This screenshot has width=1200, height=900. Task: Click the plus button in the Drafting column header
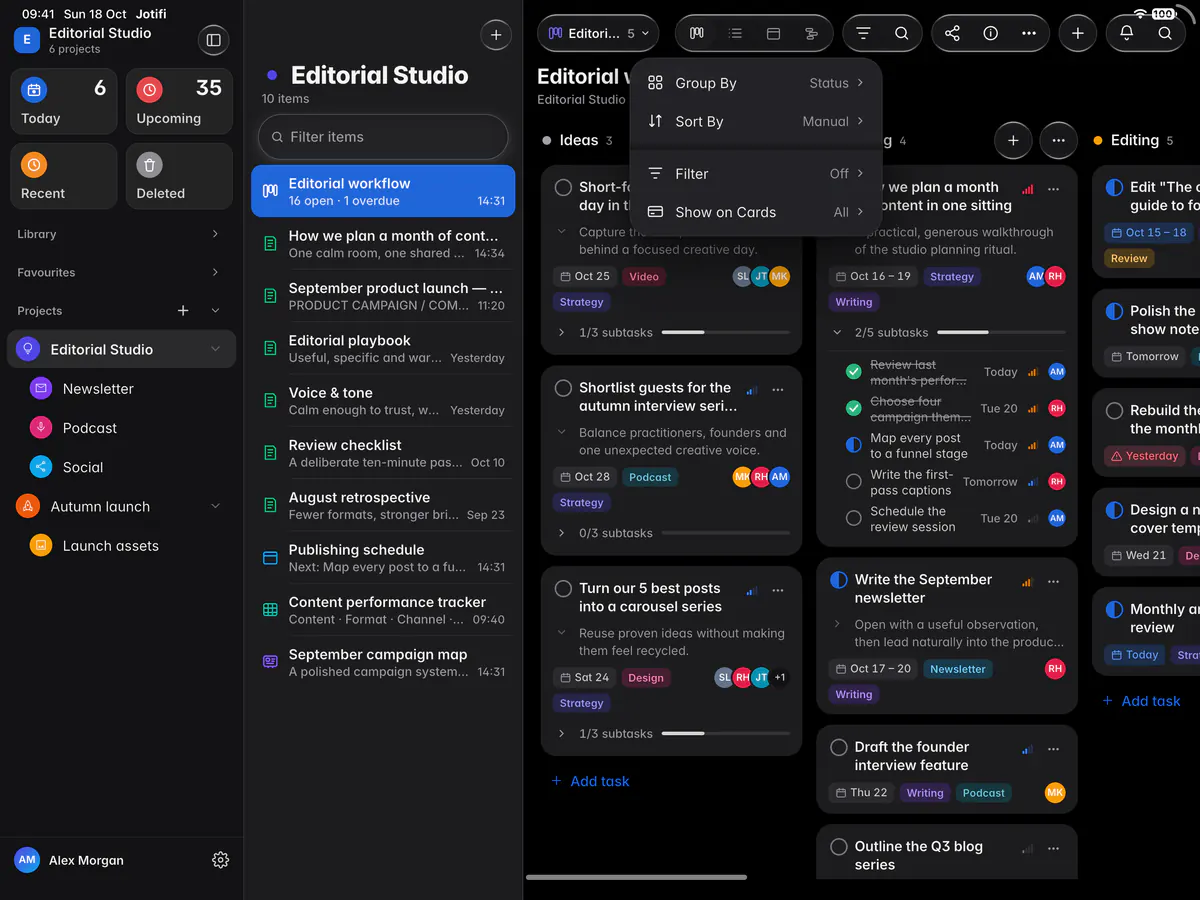(1013, 141)
